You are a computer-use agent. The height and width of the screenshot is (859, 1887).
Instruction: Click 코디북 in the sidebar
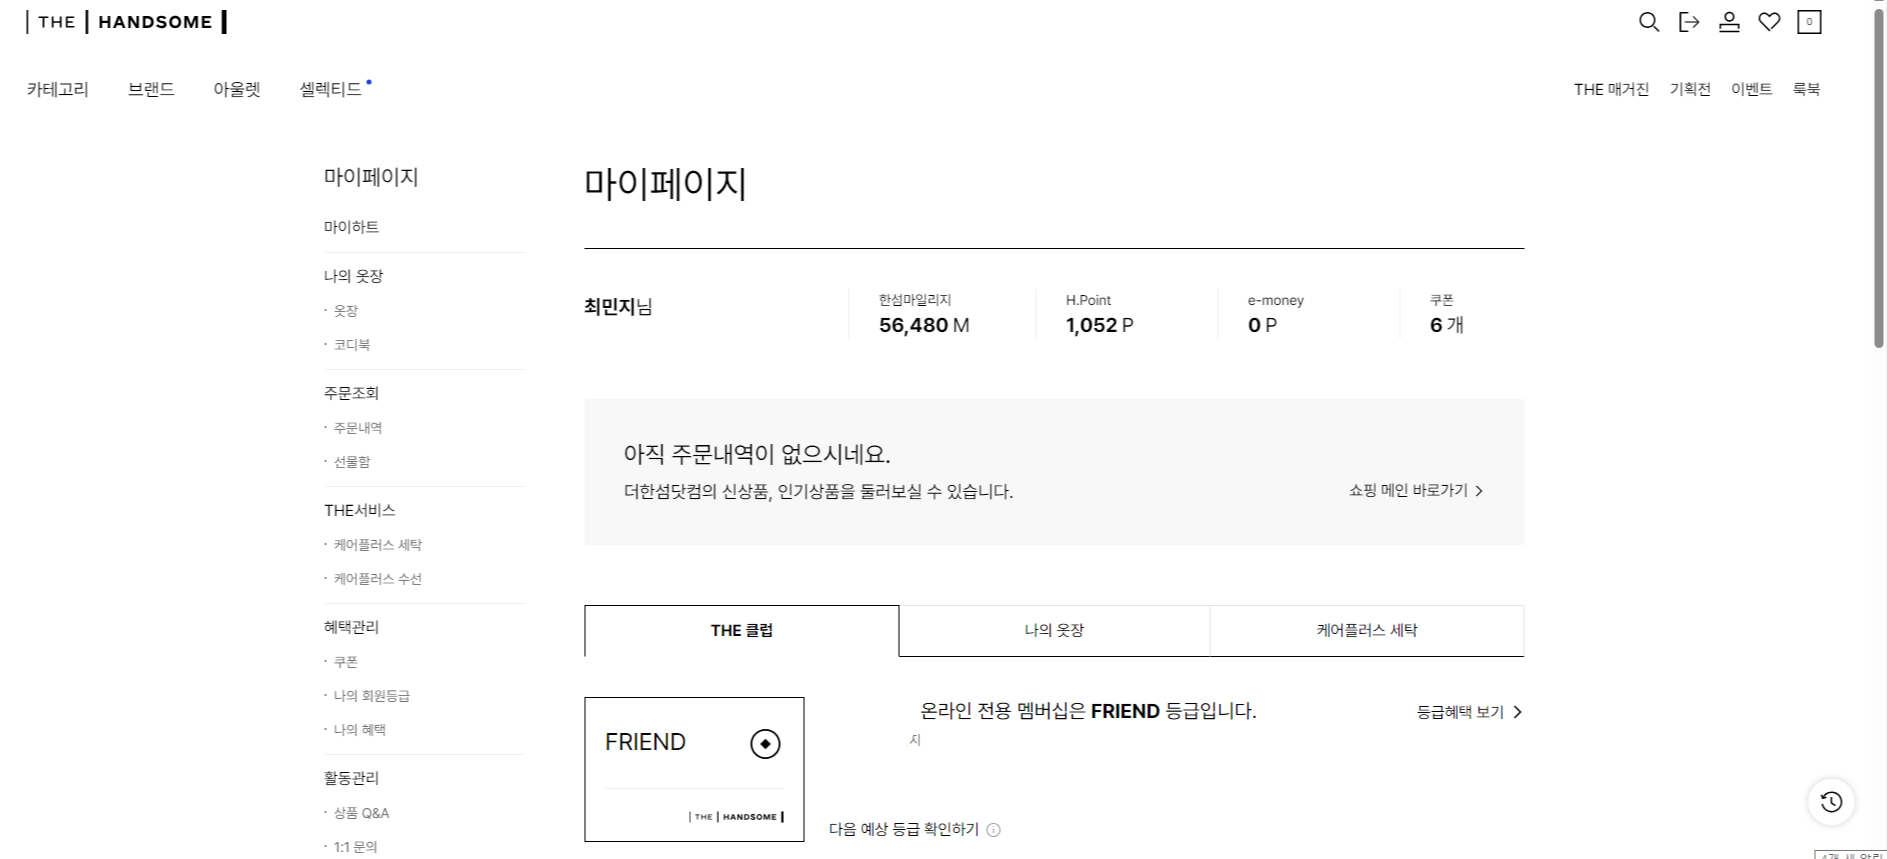coord(352,344)
